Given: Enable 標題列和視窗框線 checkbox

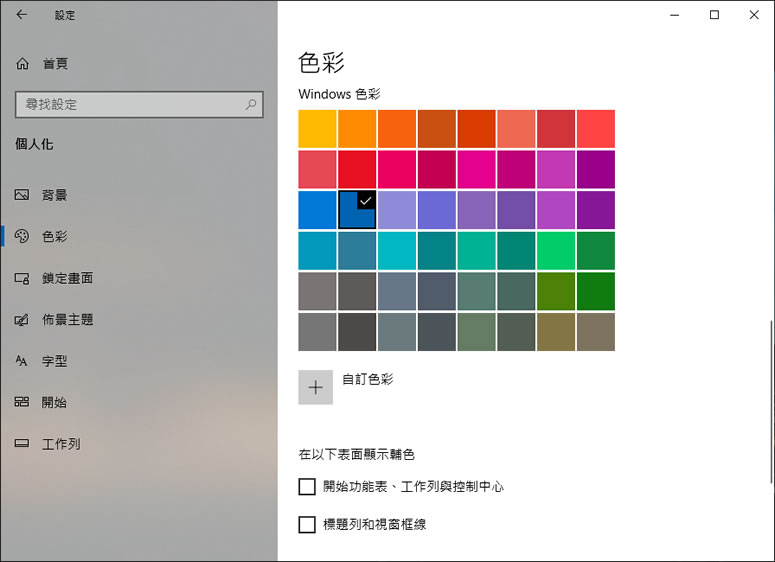Looking at the screenshot, I should click(307, 524).
